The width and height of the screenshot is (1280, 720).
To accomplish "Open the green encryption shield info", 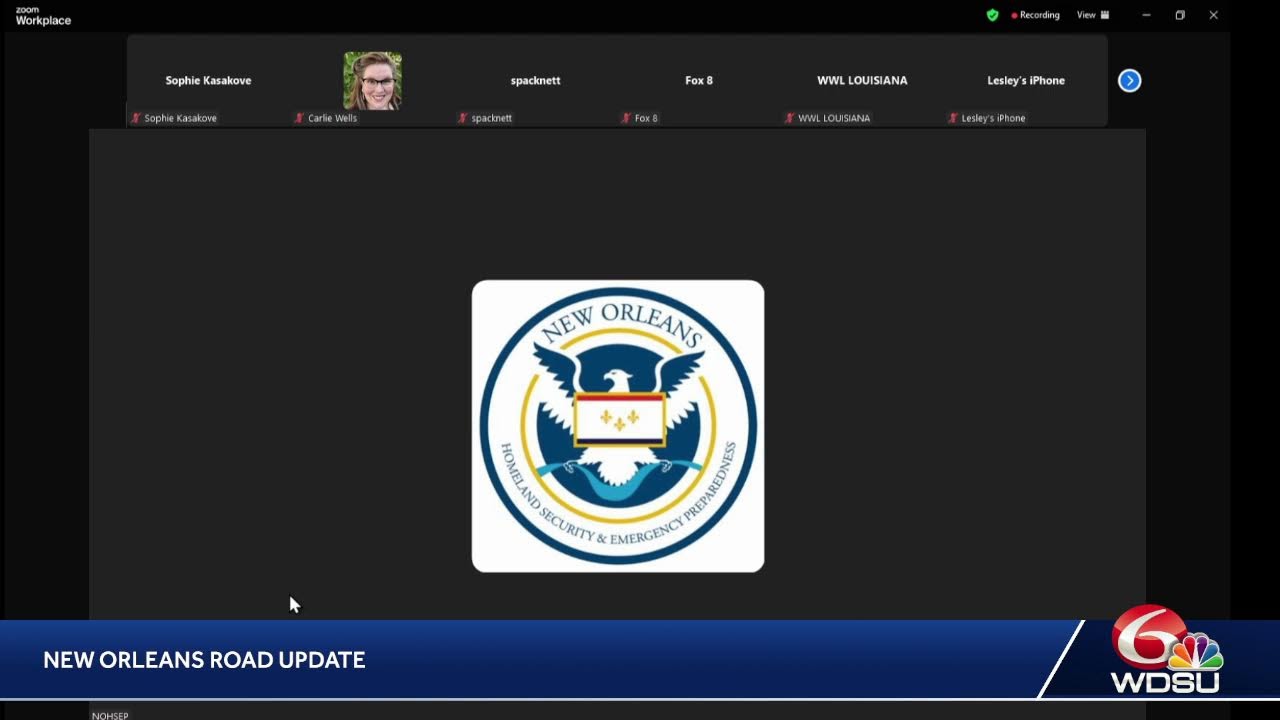I will [x=992, y=15].
